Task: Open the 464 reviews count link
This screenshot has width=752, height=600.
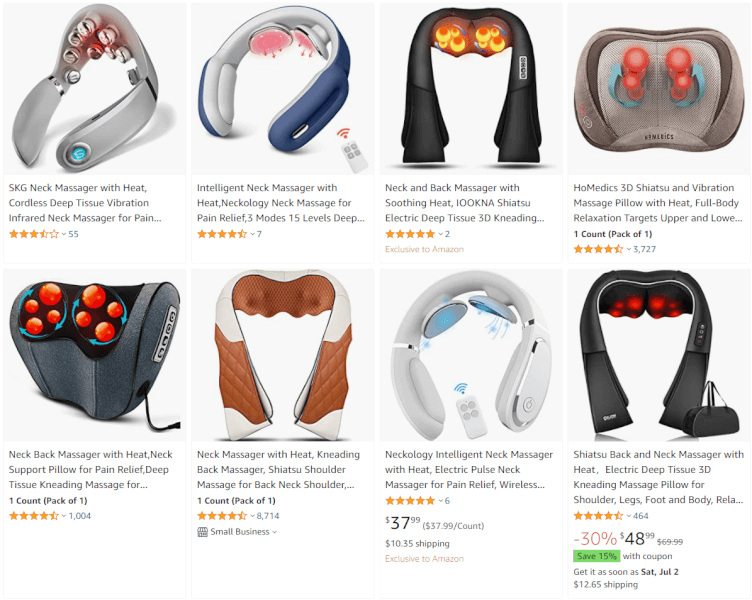Action: [641, 516]
